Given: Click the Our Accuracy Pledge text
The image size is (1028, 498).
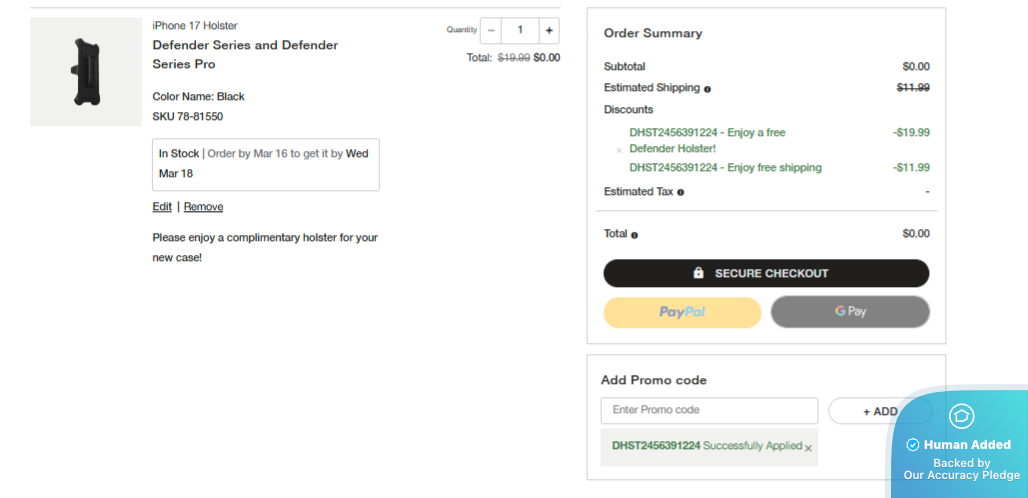Looking at the screenshot, I should pyautogui.click(x=961, y=476).
